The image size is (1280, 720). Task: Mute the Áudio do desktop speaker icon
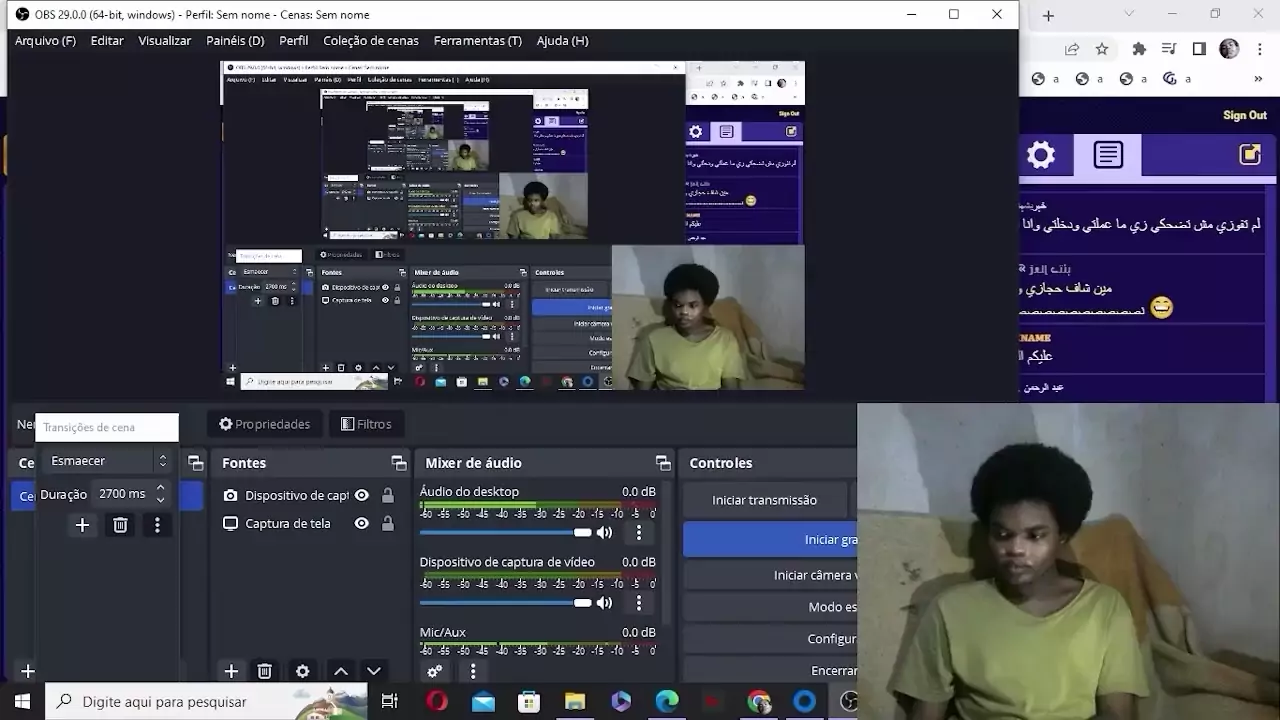click(x=604, y=533)
